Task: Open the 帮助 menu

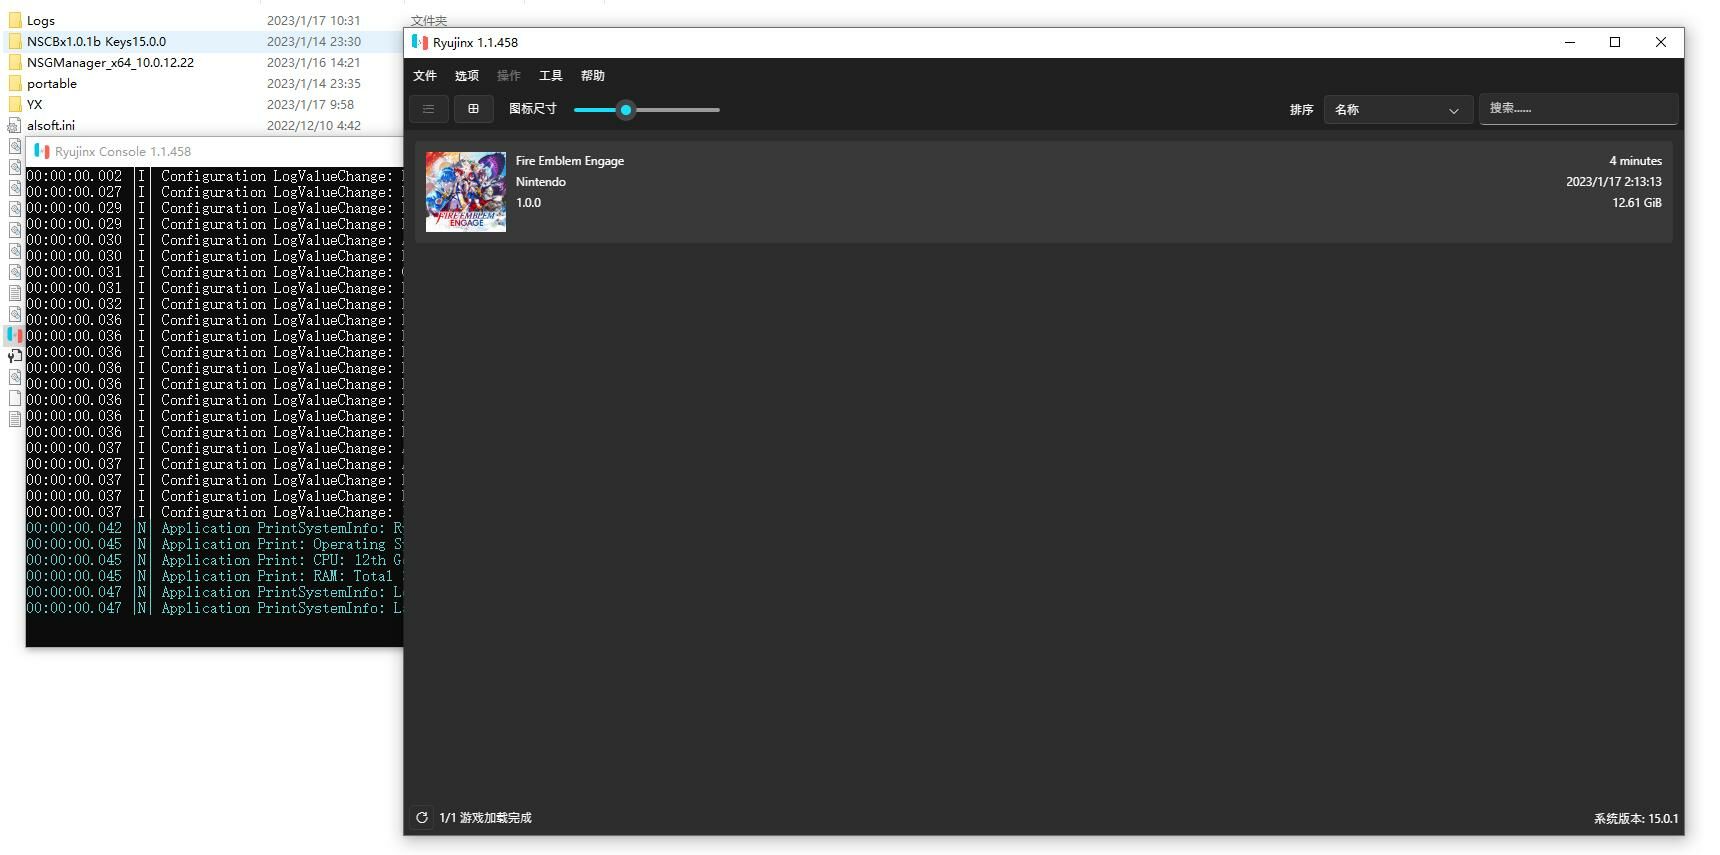Action: pyautogui.click(x=593, y=76)
